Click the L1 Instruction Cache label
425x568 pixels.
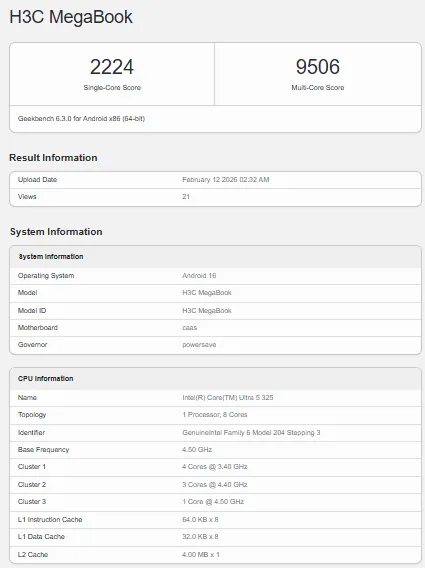50,519
